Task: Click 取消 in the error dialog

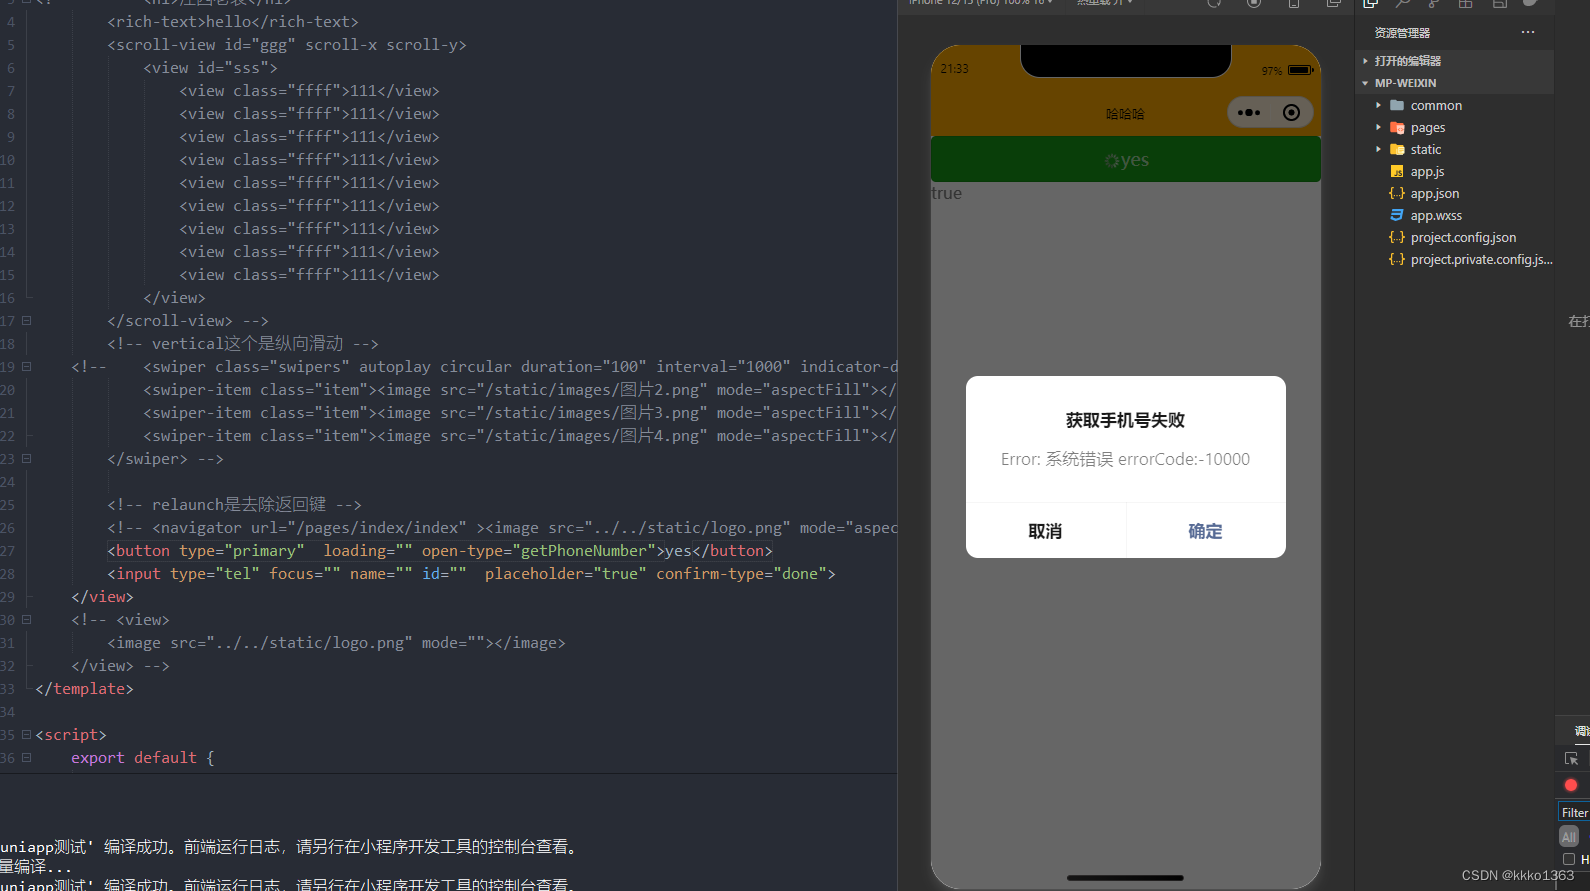Action: click(1045, 531)
